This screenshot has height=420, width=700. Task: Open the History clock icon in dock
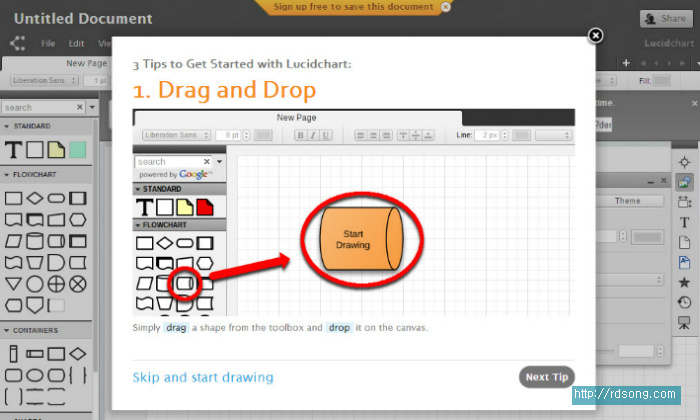click(x=684, y=302)
